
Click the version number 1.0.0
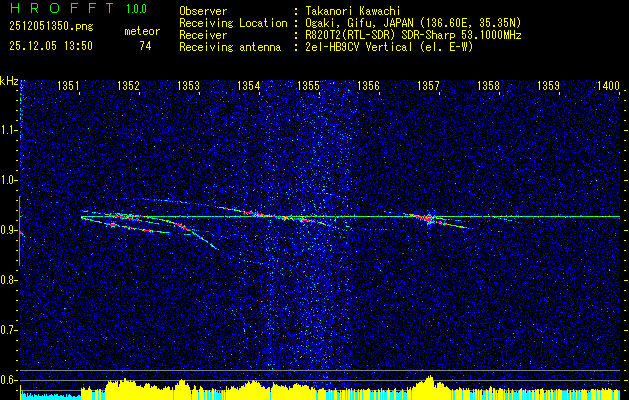point(136,8)
